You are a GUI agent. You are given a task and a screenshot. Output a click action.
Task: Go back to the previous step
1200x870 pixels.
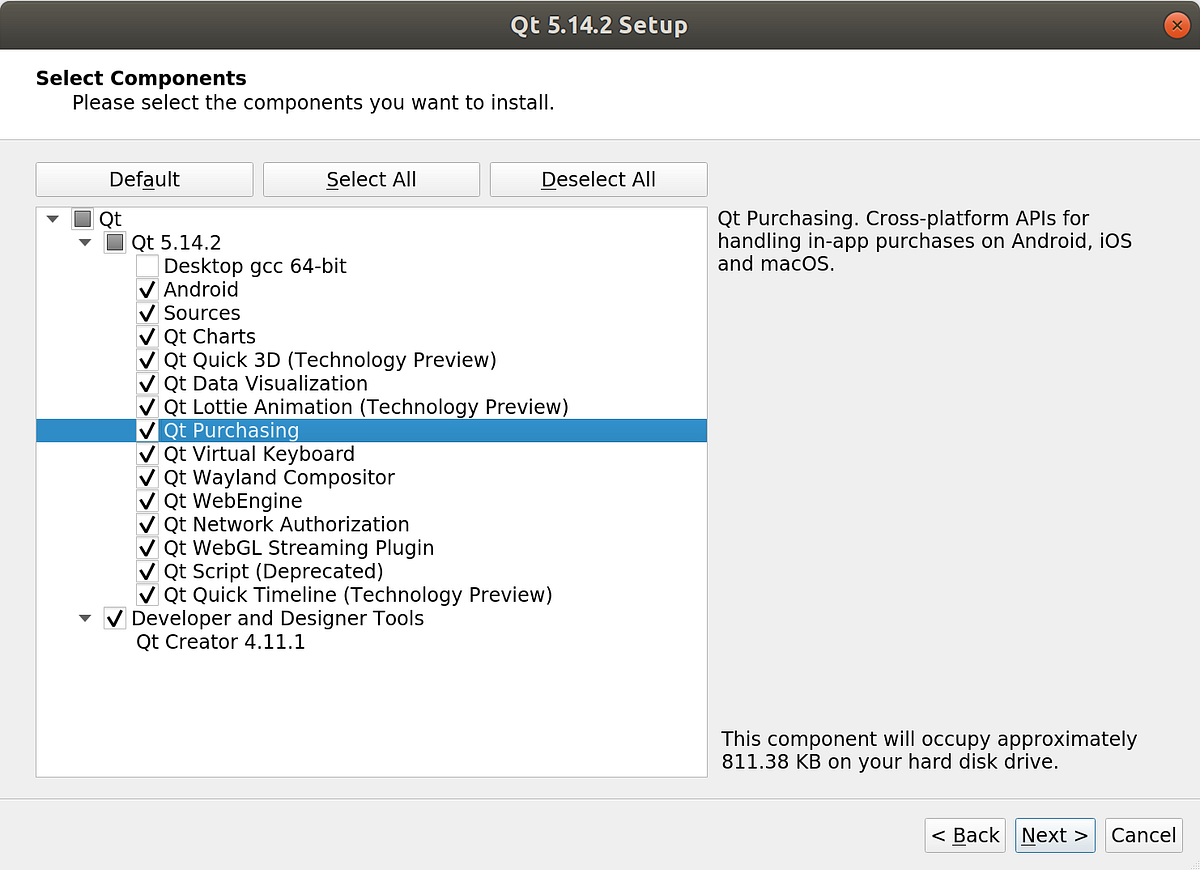pyautogui.click(x=964, y=835)
